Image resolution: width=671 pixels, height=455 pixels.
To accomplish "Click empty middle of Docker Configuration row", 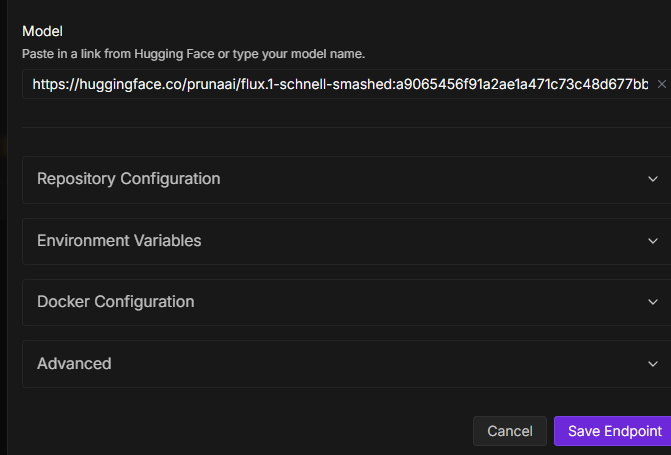I will (430, 302).
